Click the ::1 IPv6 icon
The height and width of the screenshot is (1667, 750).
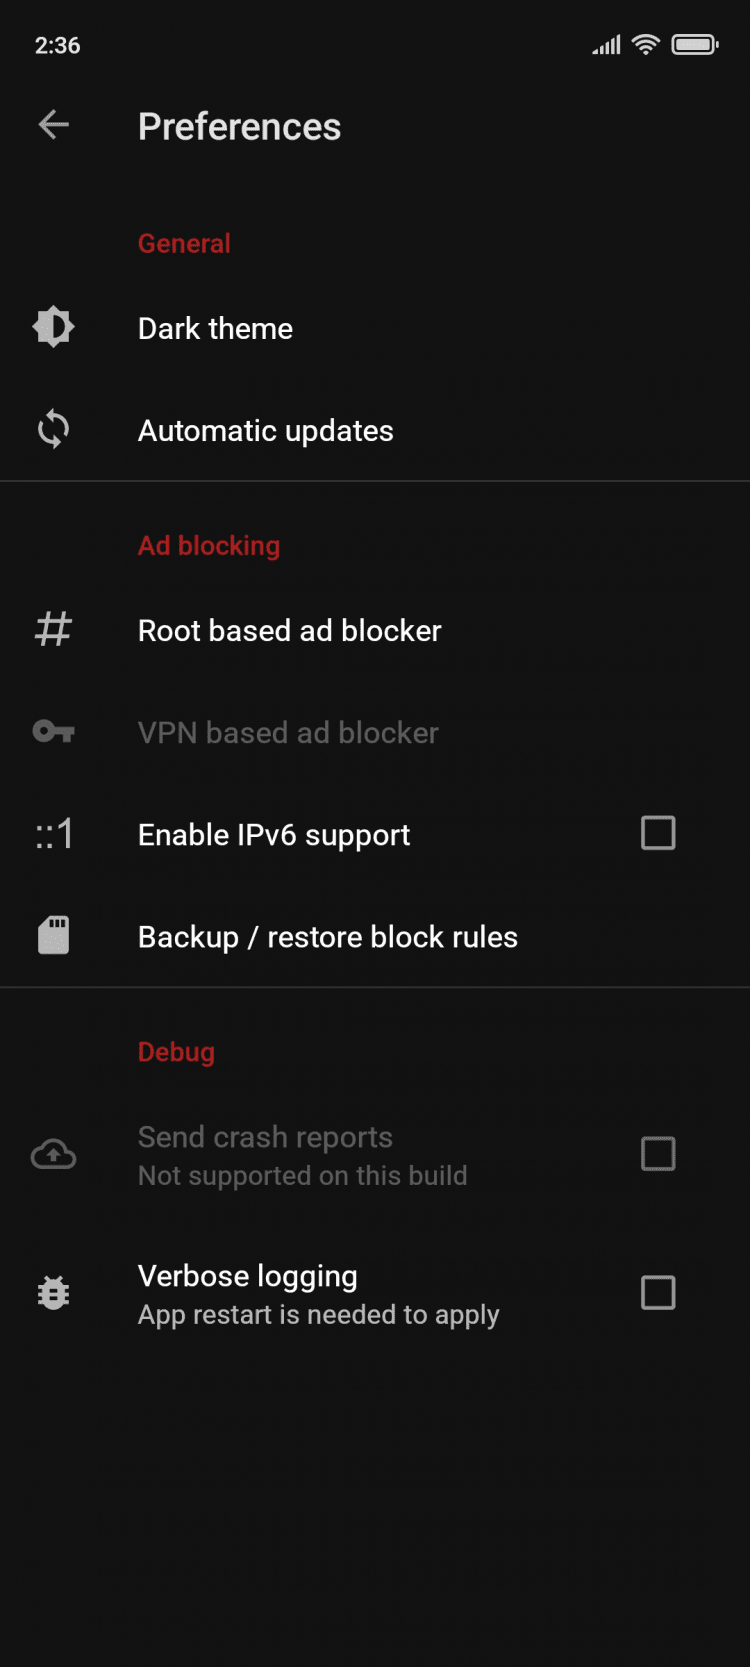(x=54, y=834)
